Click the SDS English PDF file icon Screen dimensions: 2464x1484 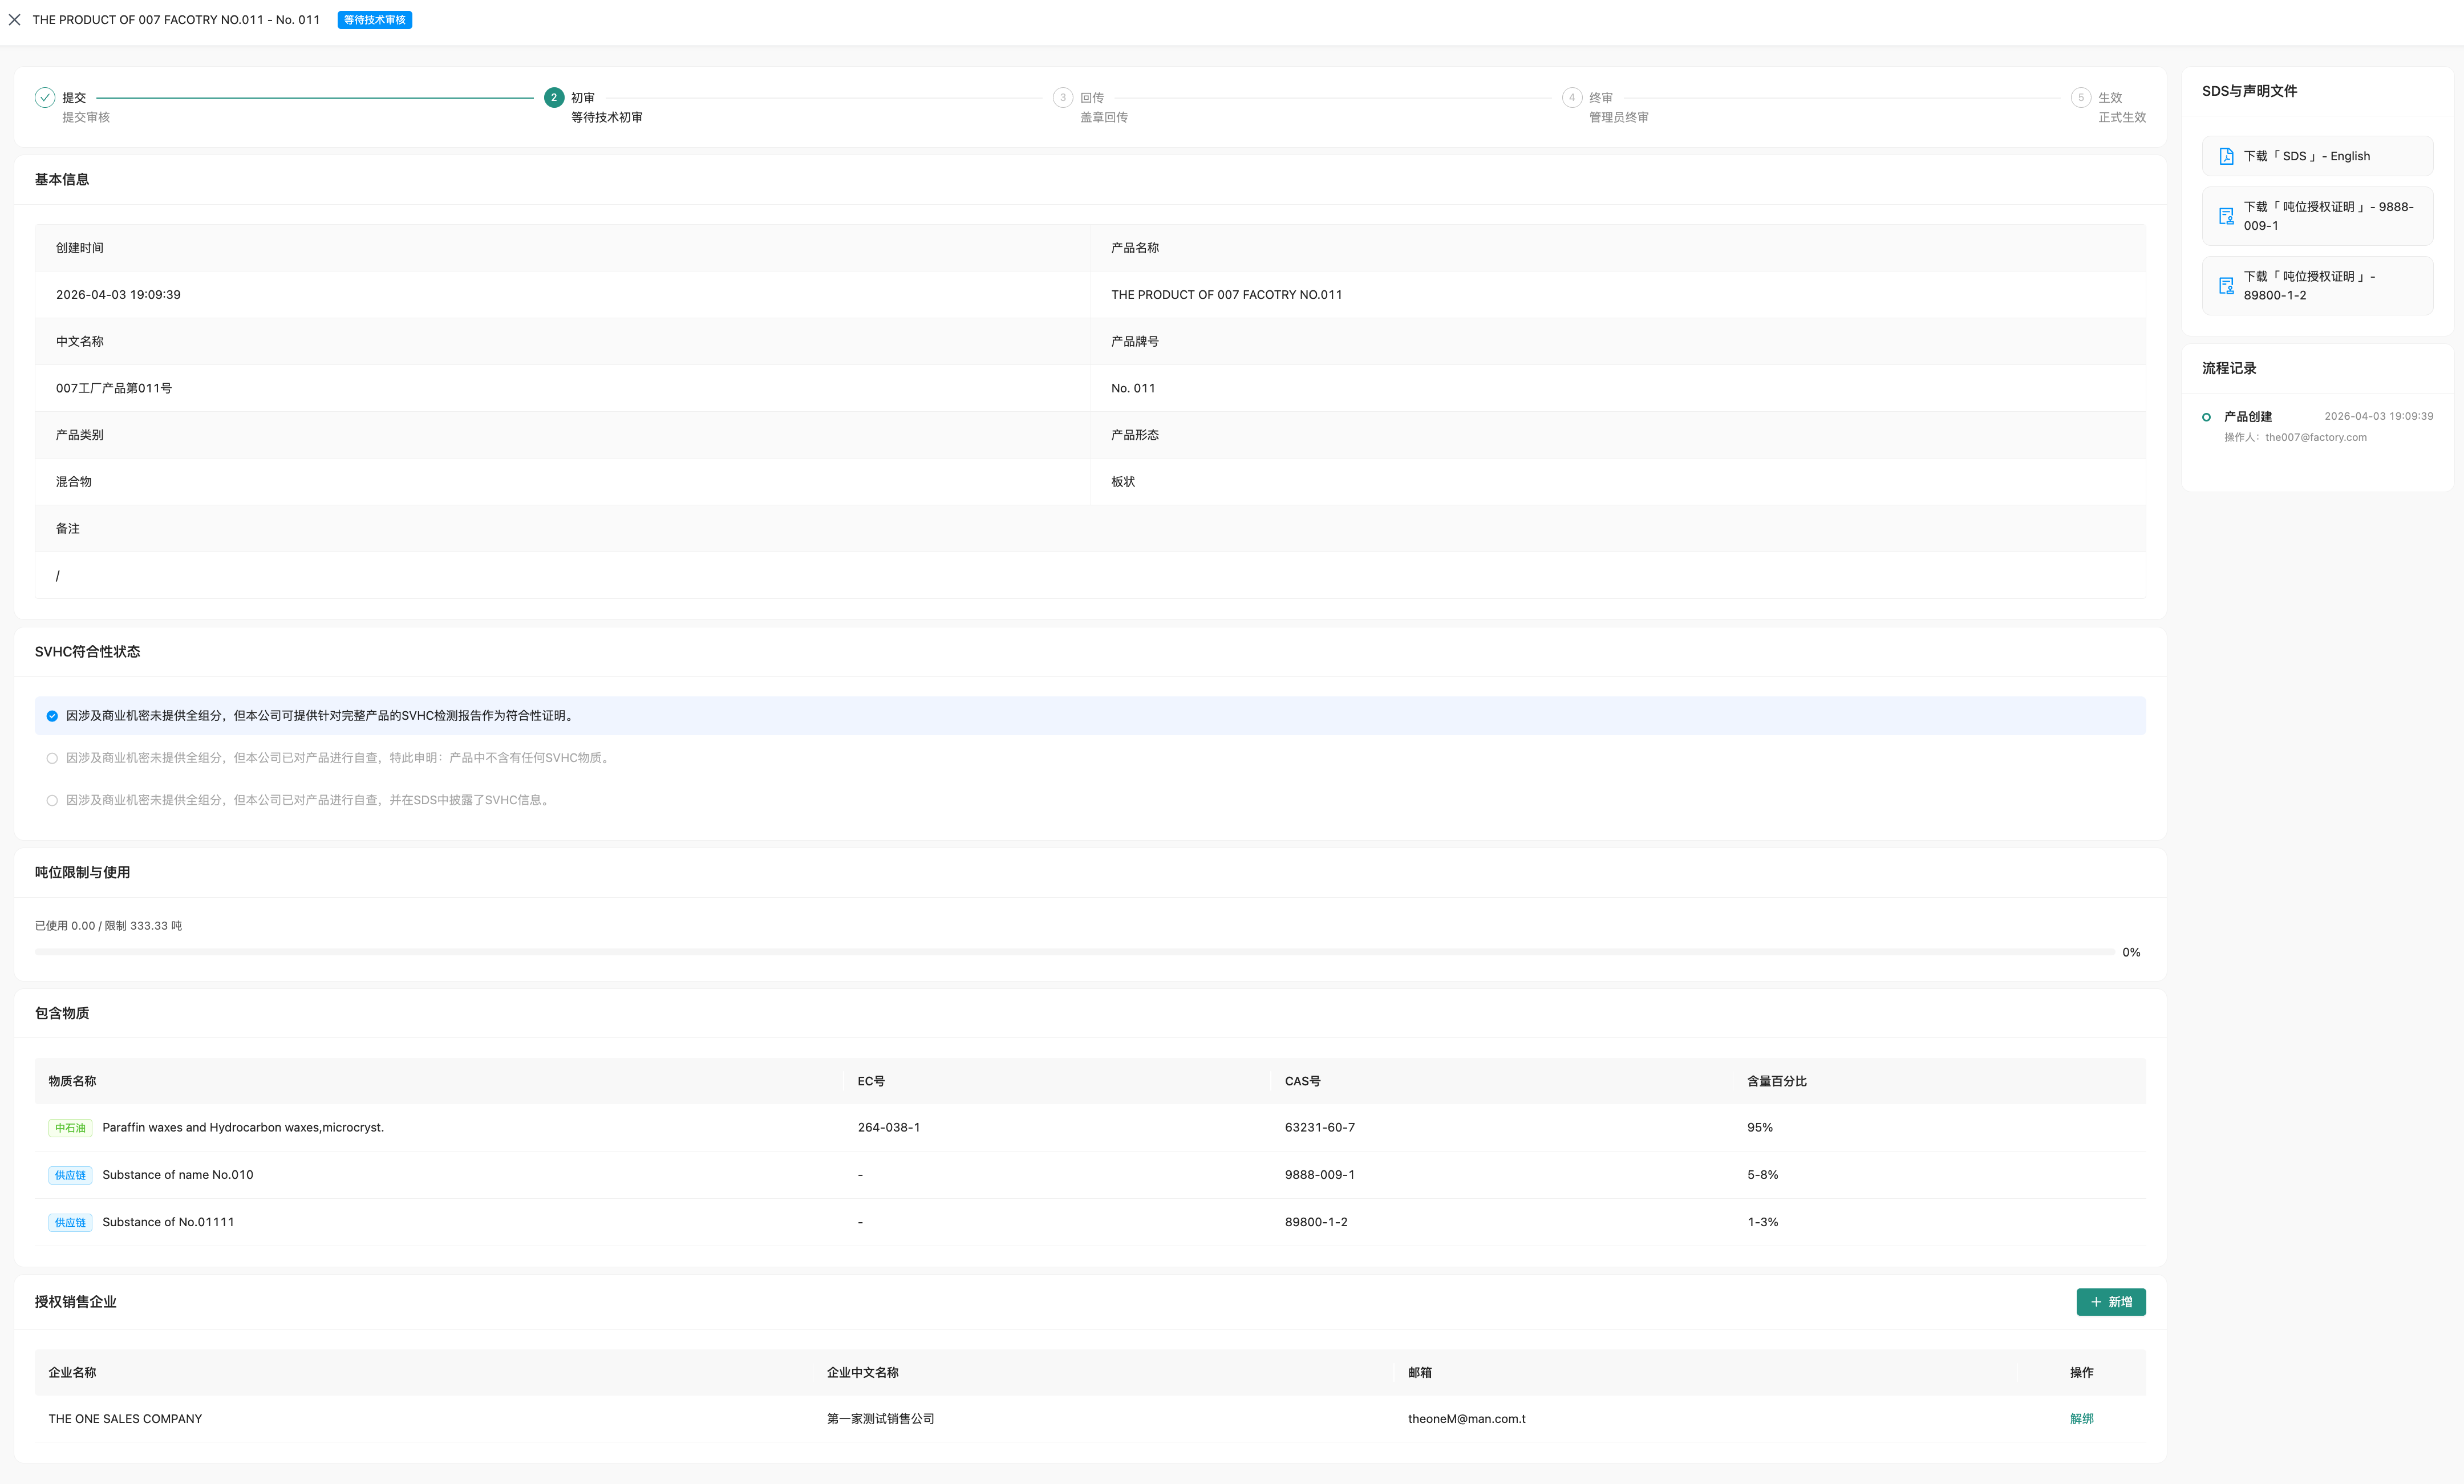(x=2226, y=156)
